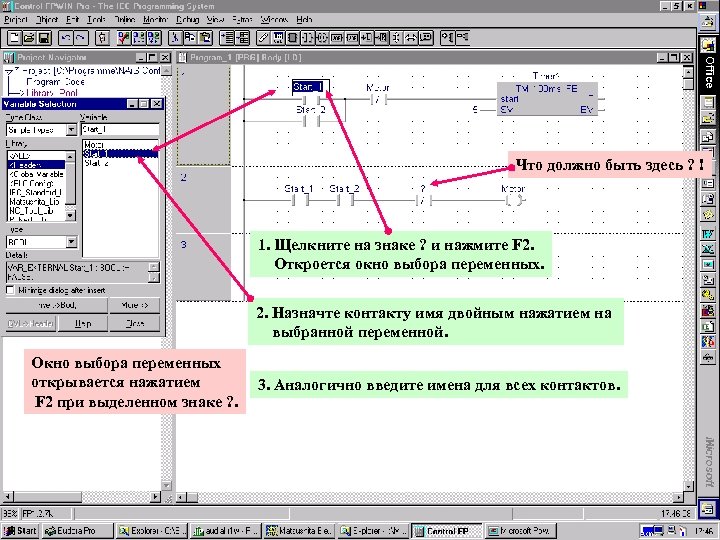Click the Open project folder icon

(29, 38)
